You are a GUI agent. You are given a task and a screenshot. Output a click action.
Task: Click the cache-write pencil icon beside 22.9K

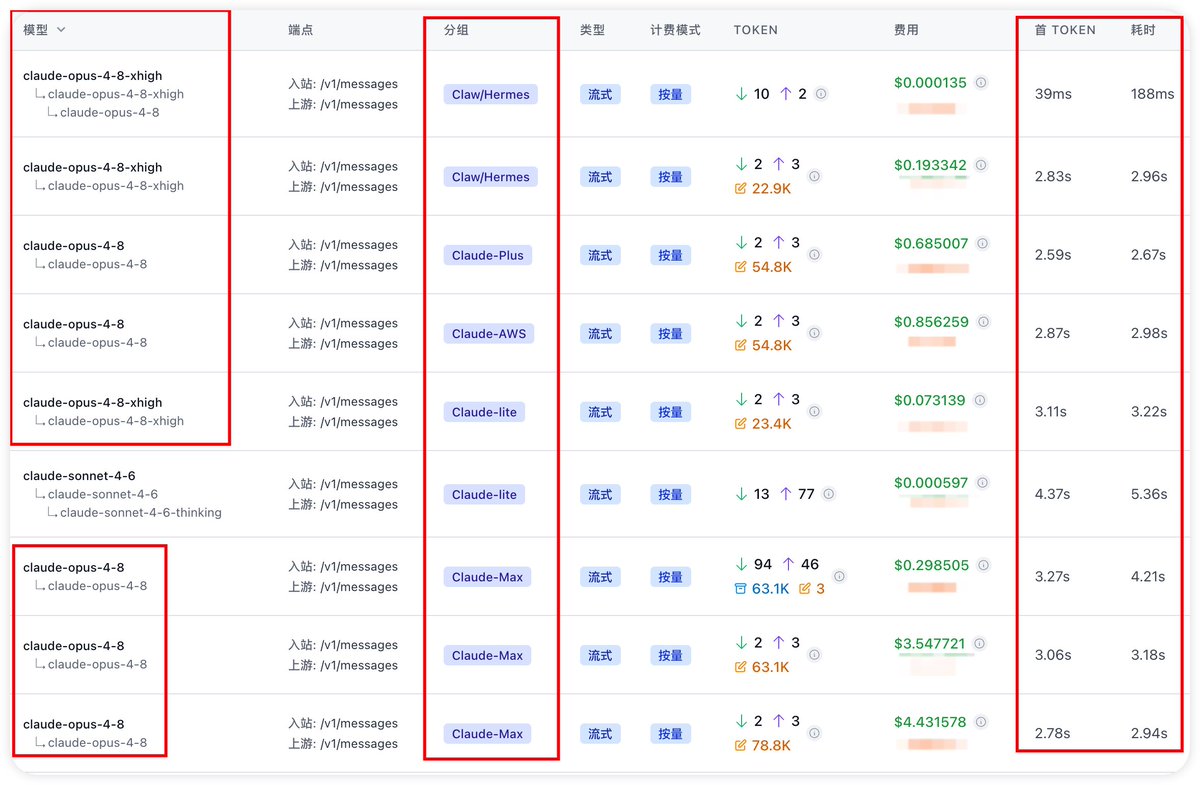[741, 188]
